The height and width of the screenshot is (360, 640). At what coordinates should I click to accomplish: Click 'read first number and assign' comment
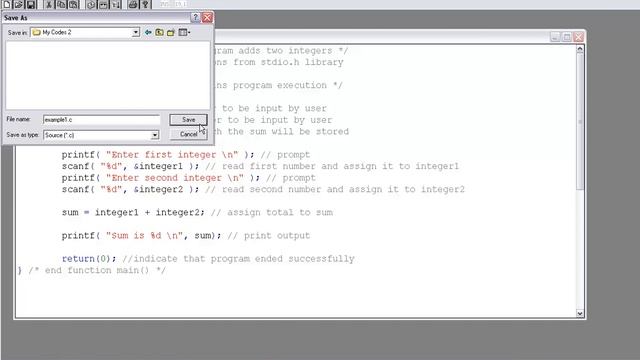300,166
